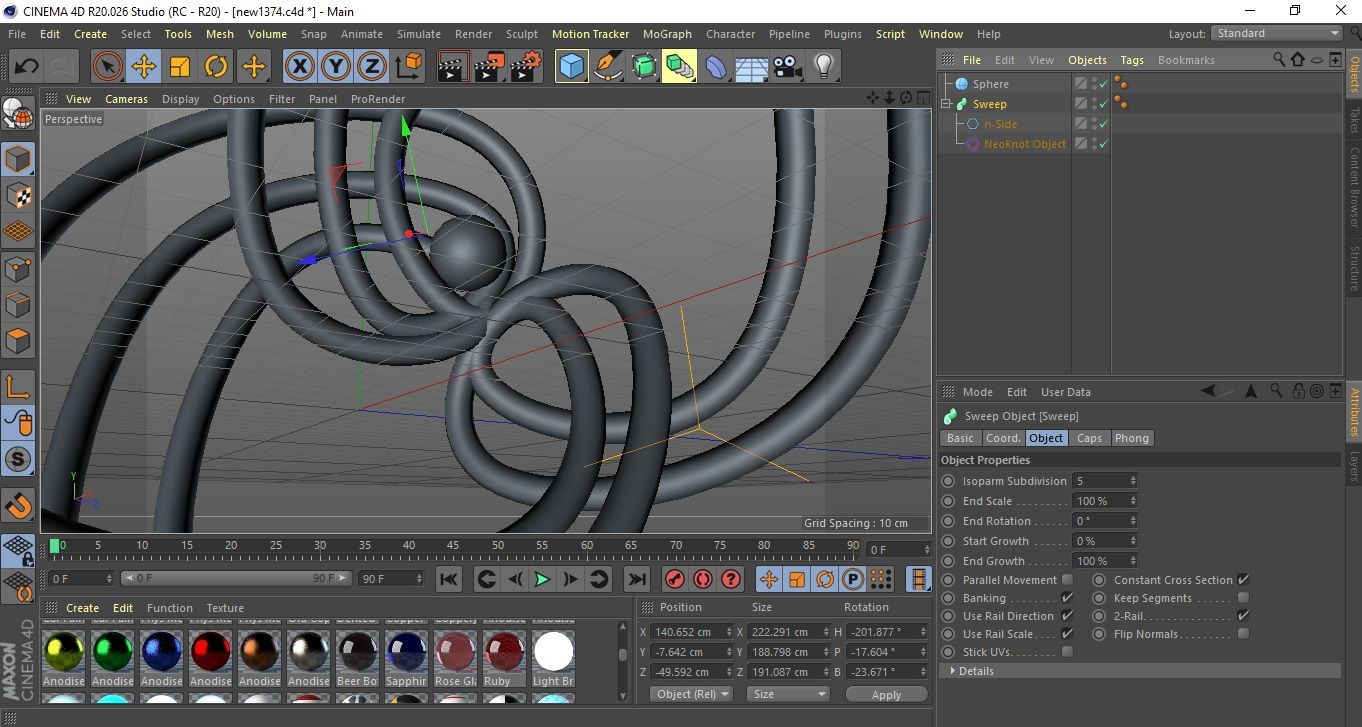Open Edit Render Settings icon

coord(526,67)
